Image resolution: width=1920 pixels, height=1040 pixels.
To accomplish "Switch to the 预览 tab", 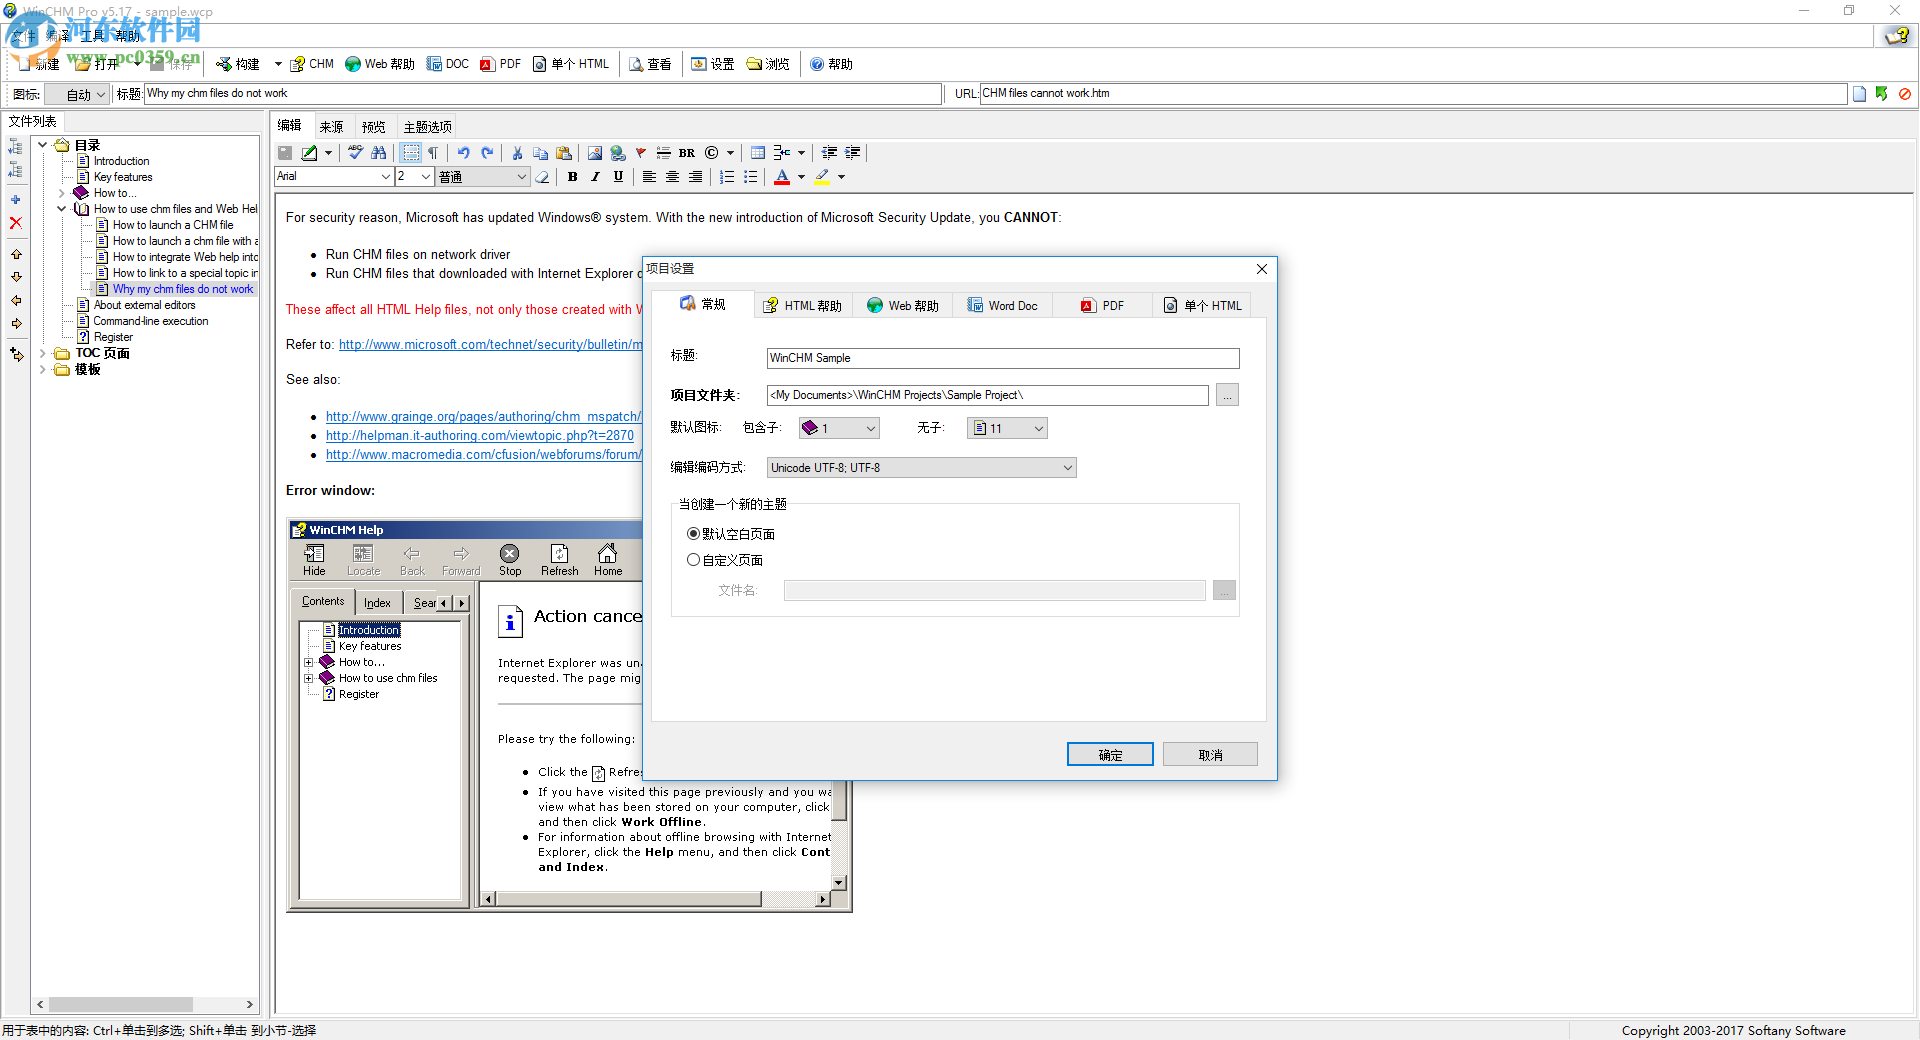I will [x=373, y=126].
